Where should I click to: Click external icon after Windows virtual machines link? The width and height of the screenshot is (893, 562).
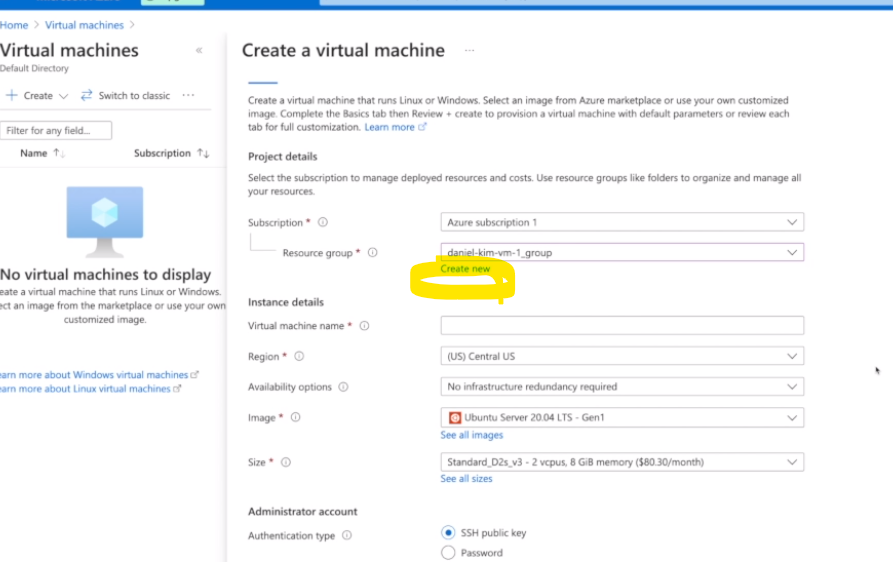(195, 375)
